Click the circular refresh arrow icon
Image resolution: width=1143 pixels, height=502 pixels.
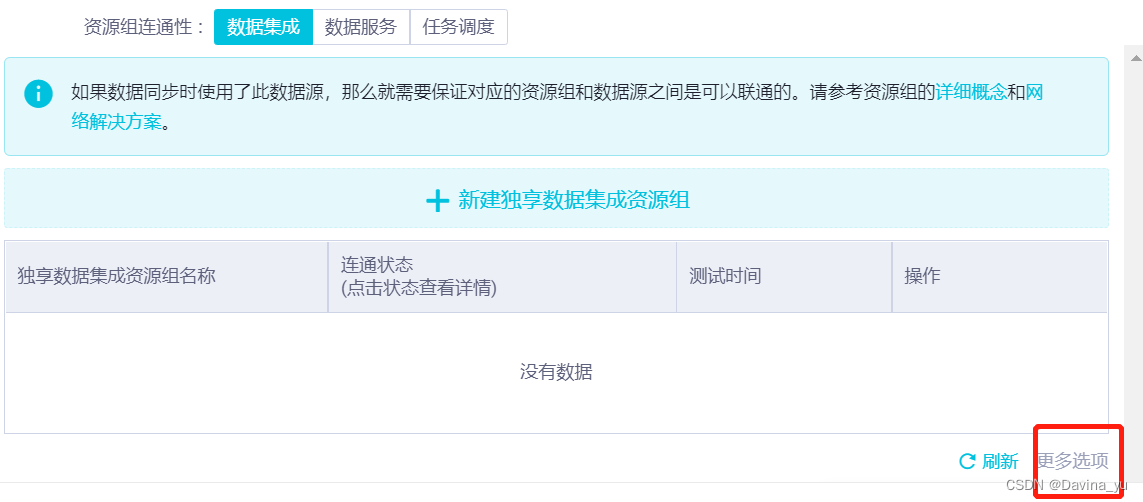pos(967,461)
